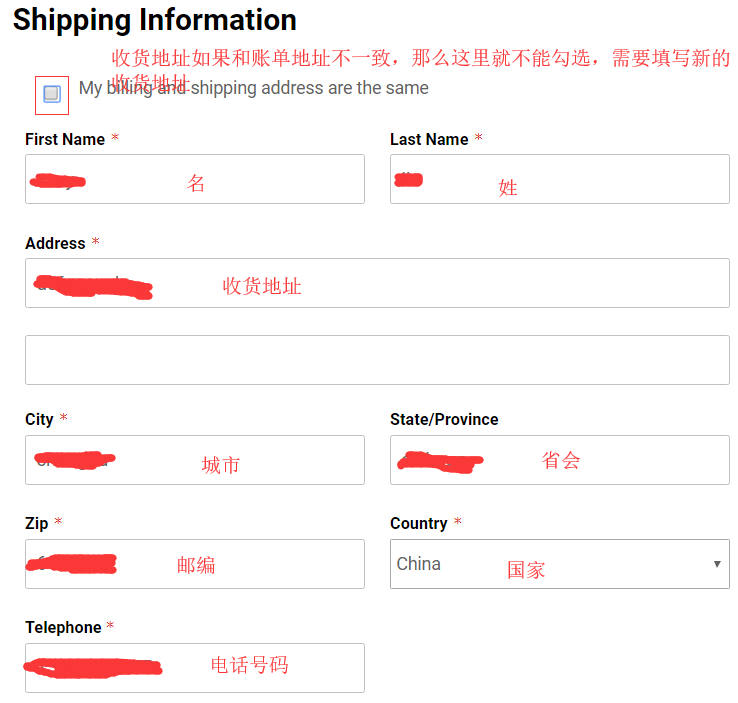Click the 'State/Province' field label
The width and height of the screenshot is (738, 703).
coord(444,420)
